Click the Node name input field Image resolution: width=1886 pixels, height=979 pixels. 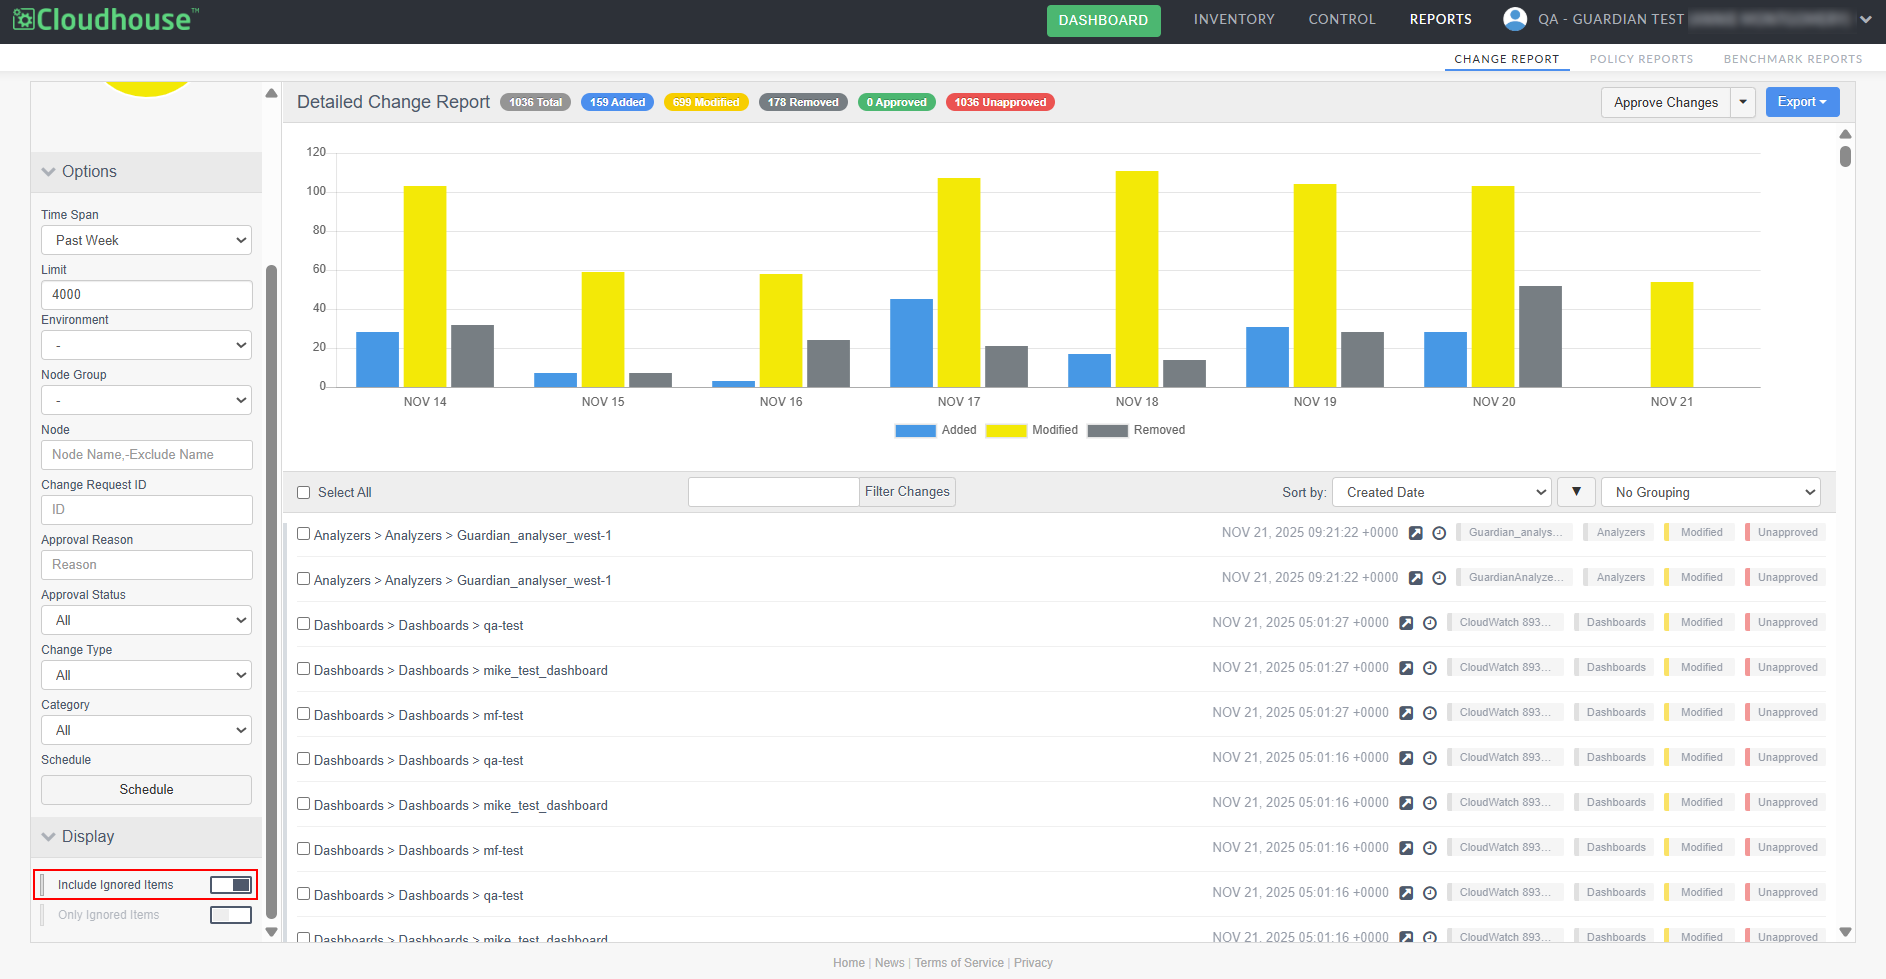tap(146, 455)
